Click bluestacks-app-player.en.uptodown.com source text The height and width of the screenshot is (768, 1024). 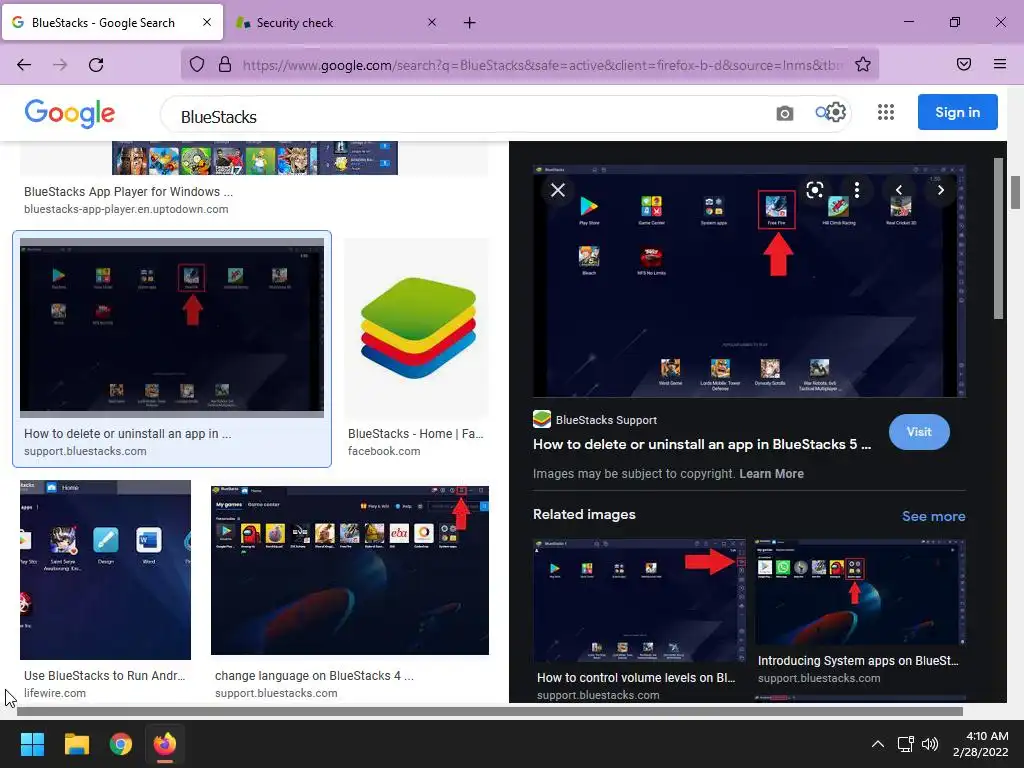[126, 209]
